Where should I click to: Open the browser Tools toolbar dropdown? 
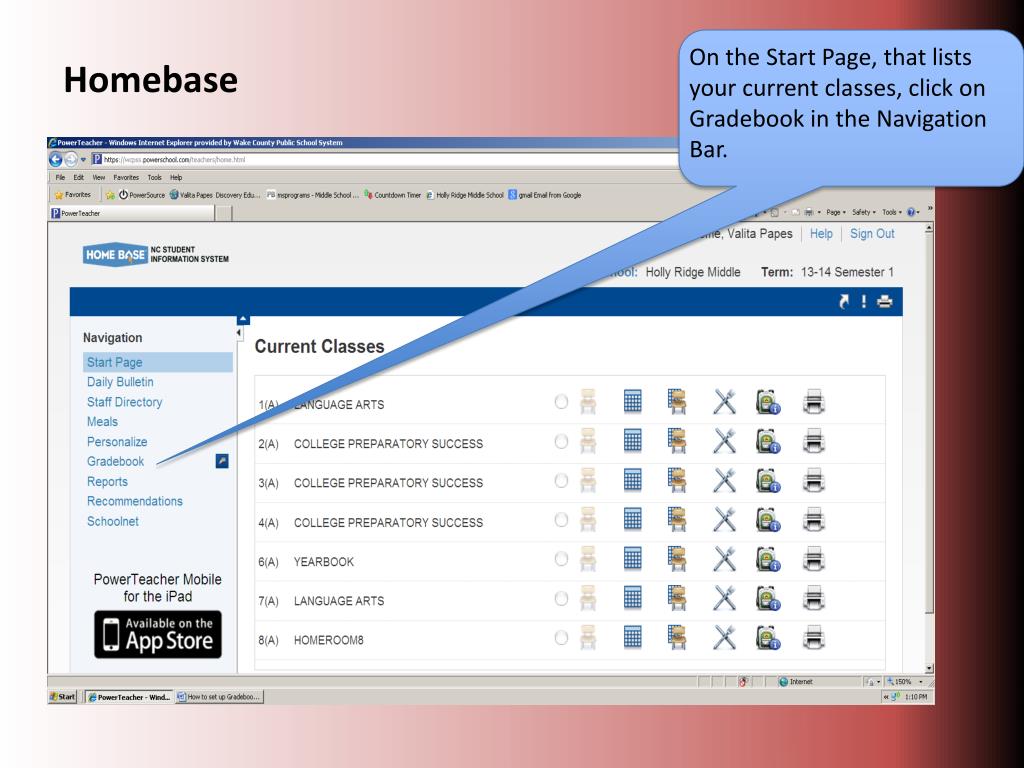[892, 212]
